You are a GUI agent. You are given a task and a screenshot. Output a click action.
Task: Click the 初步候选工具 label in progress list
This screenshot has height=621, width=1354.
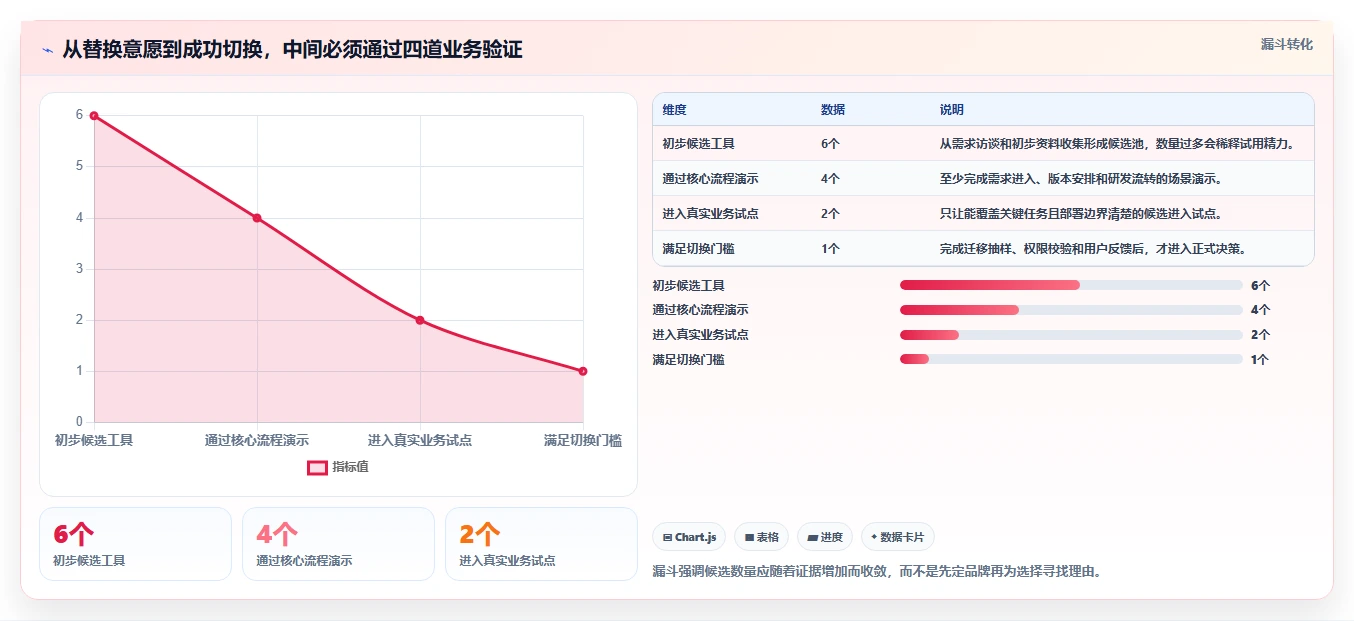(x=688, y=285)
